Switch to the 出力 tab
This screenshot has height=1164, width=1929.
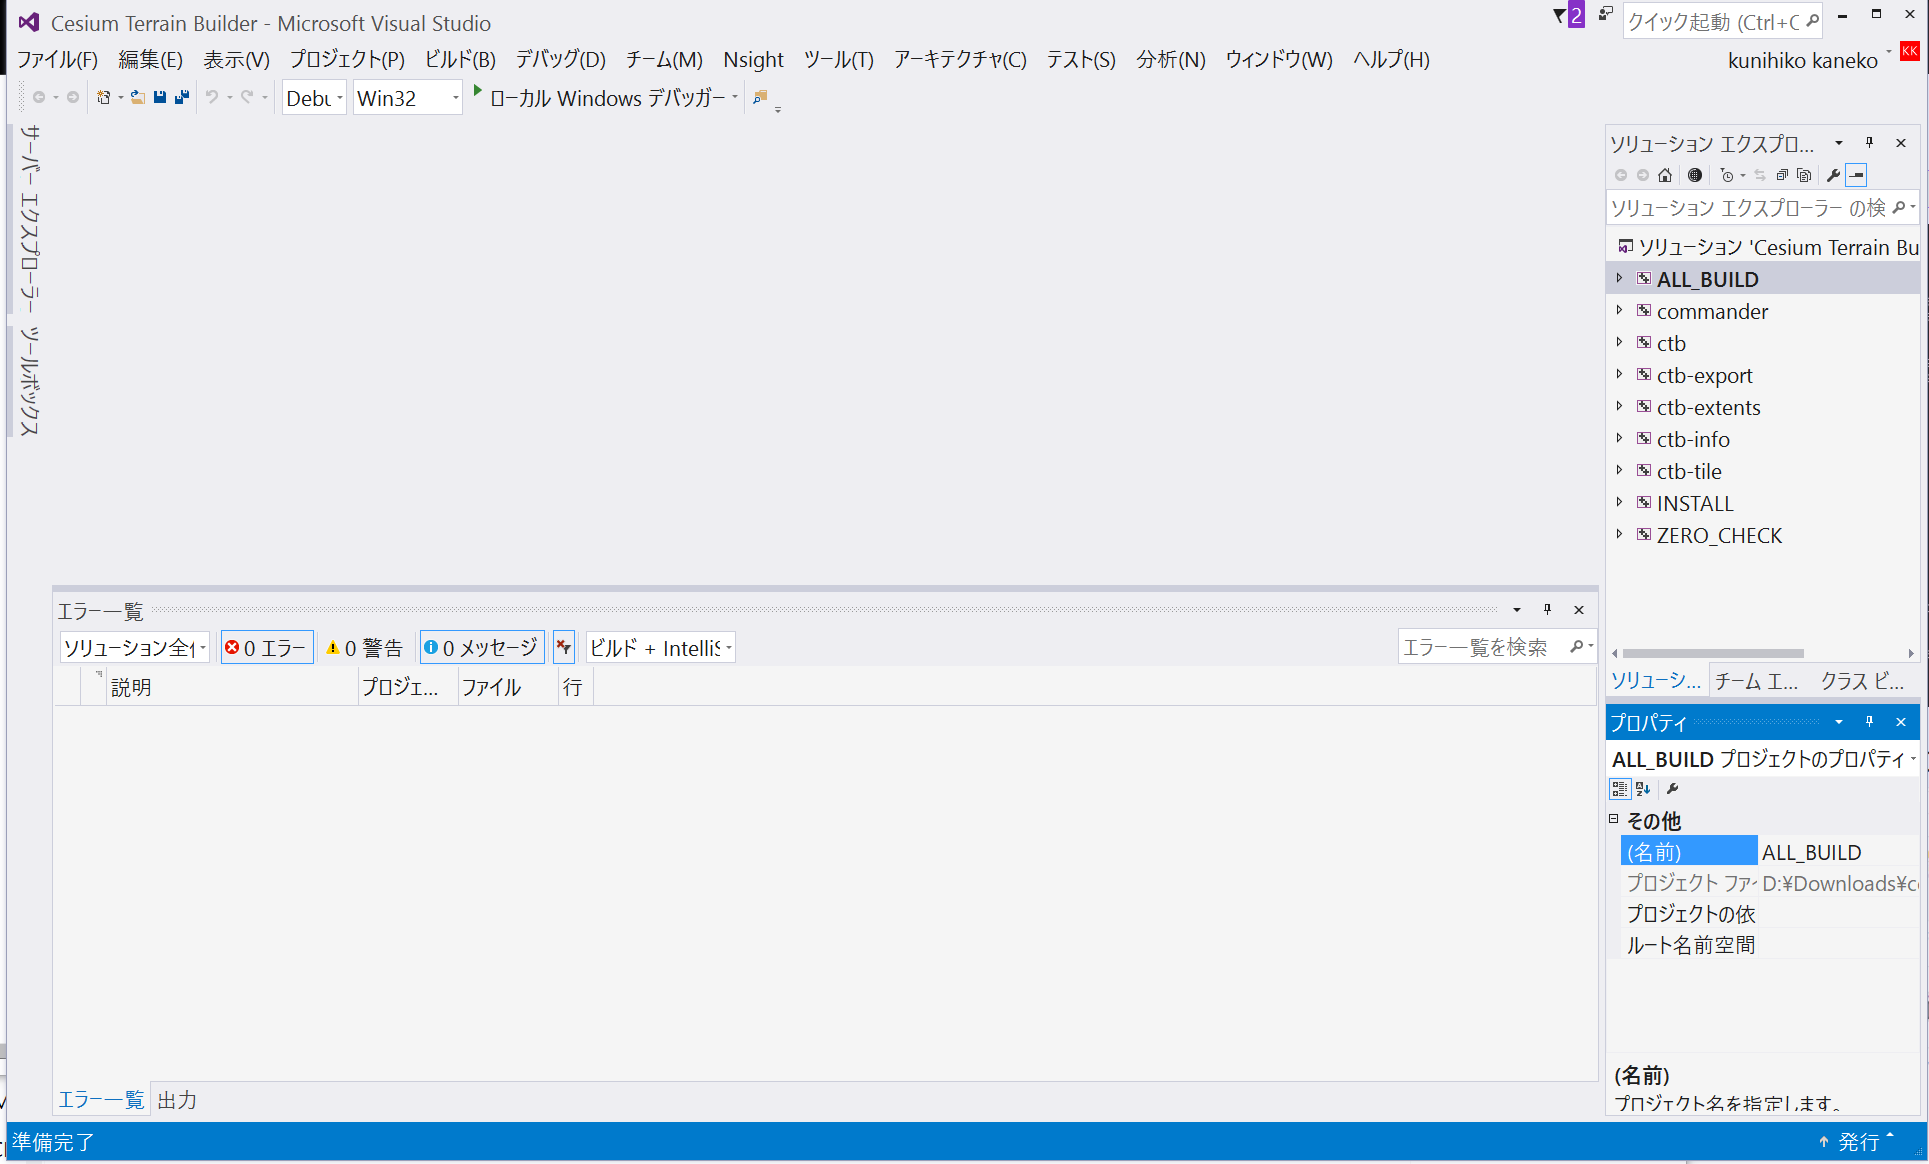[177, 1100]
